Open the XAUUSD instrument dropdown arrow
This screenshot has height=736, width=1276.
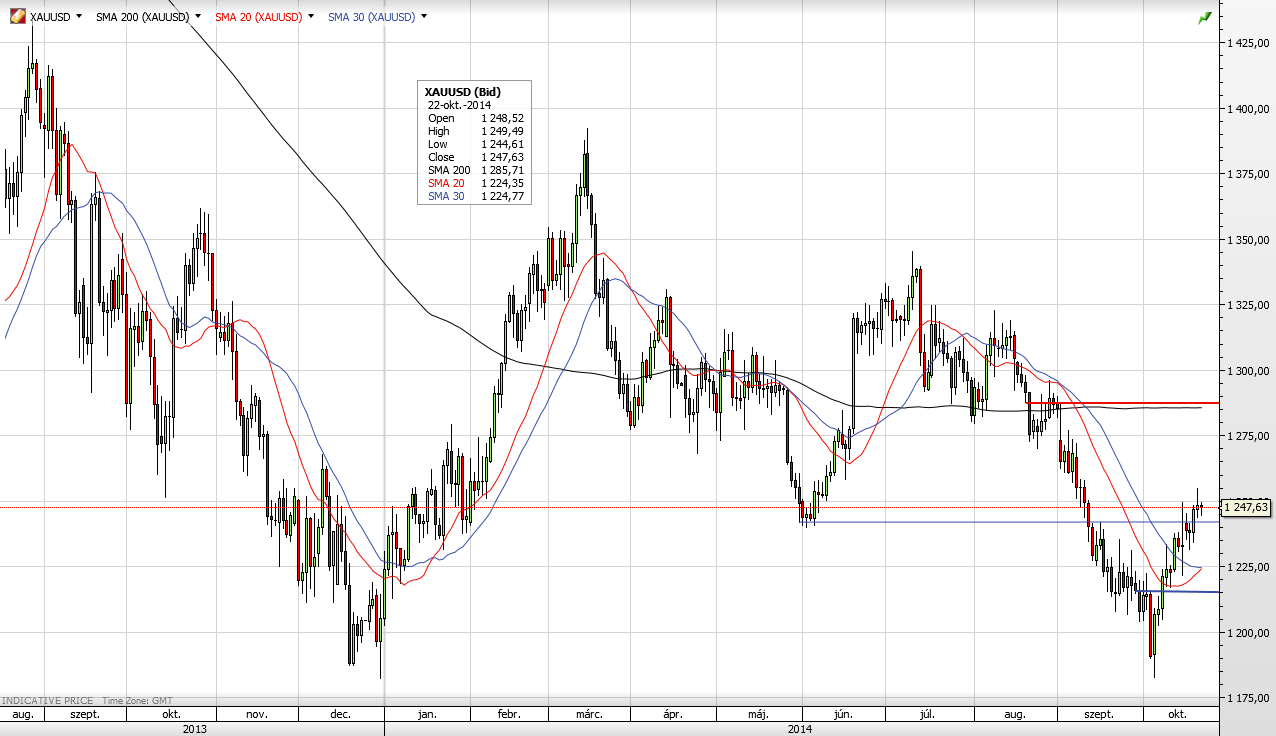pos(81,17)
